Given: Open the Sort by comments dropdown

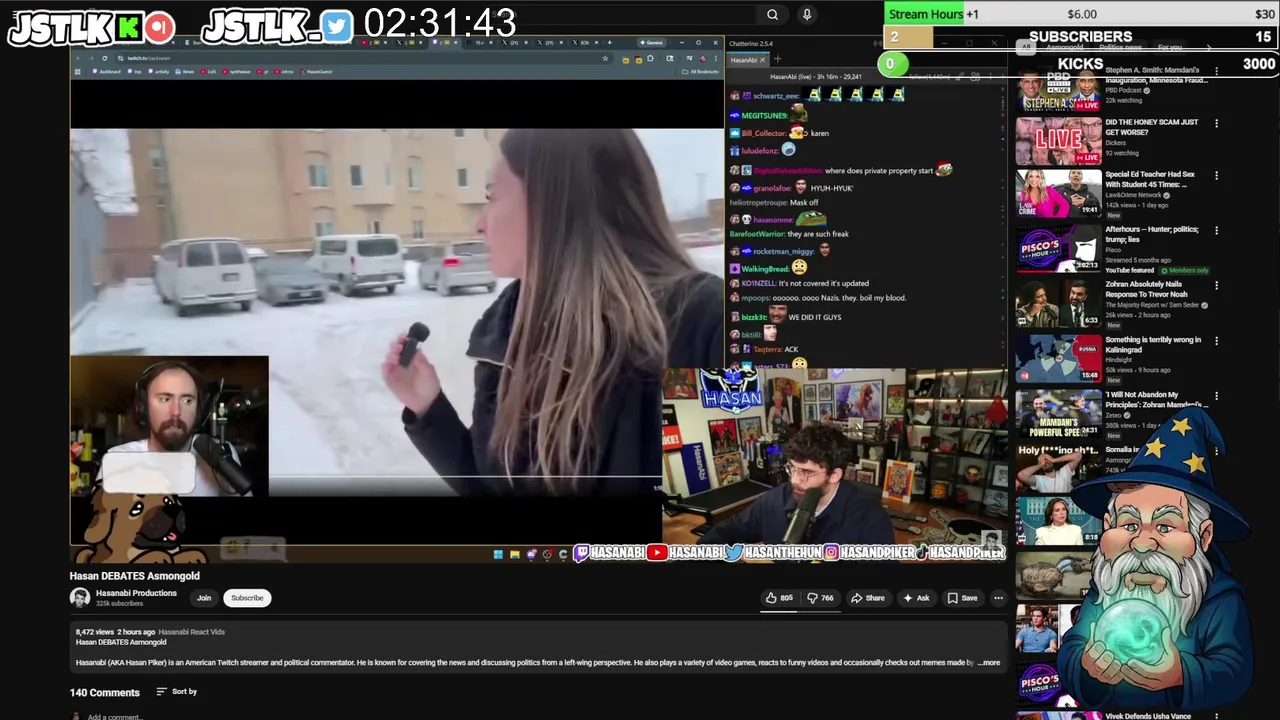Looking at the screenshot, I should [x=177, y=692].
